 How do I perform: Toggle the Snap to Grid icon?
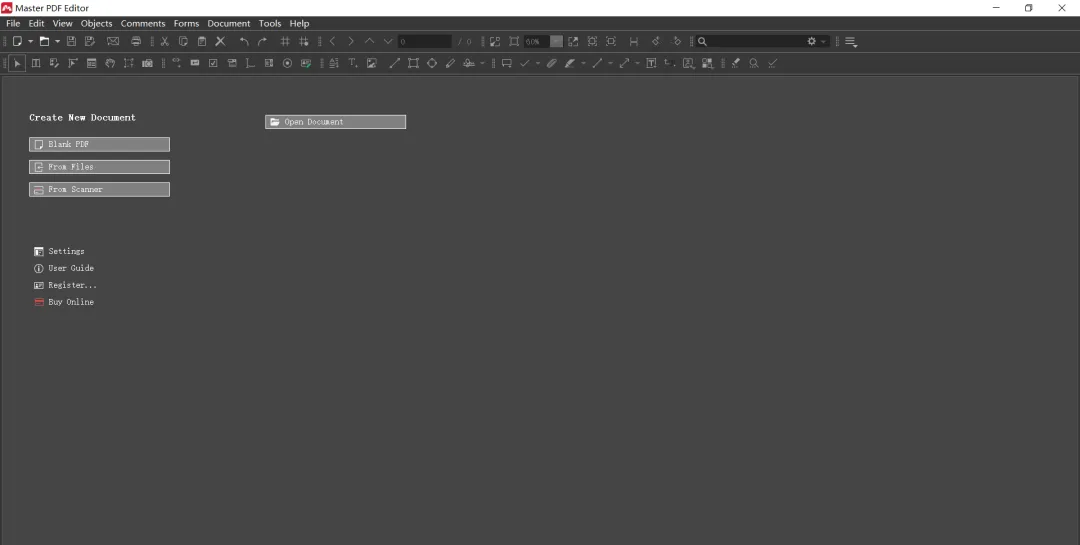304,41
